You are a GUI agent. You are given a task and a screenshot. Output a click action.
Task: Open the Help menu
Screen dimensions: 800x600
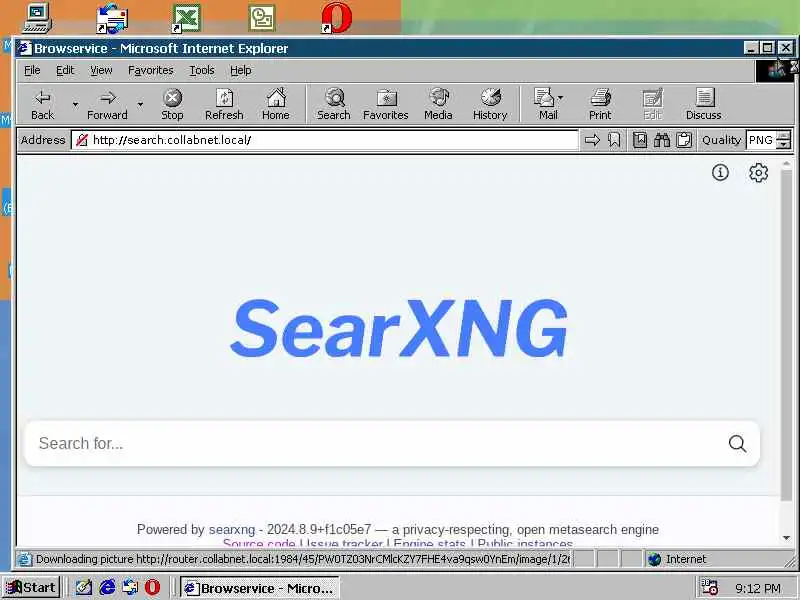point(240,70)
